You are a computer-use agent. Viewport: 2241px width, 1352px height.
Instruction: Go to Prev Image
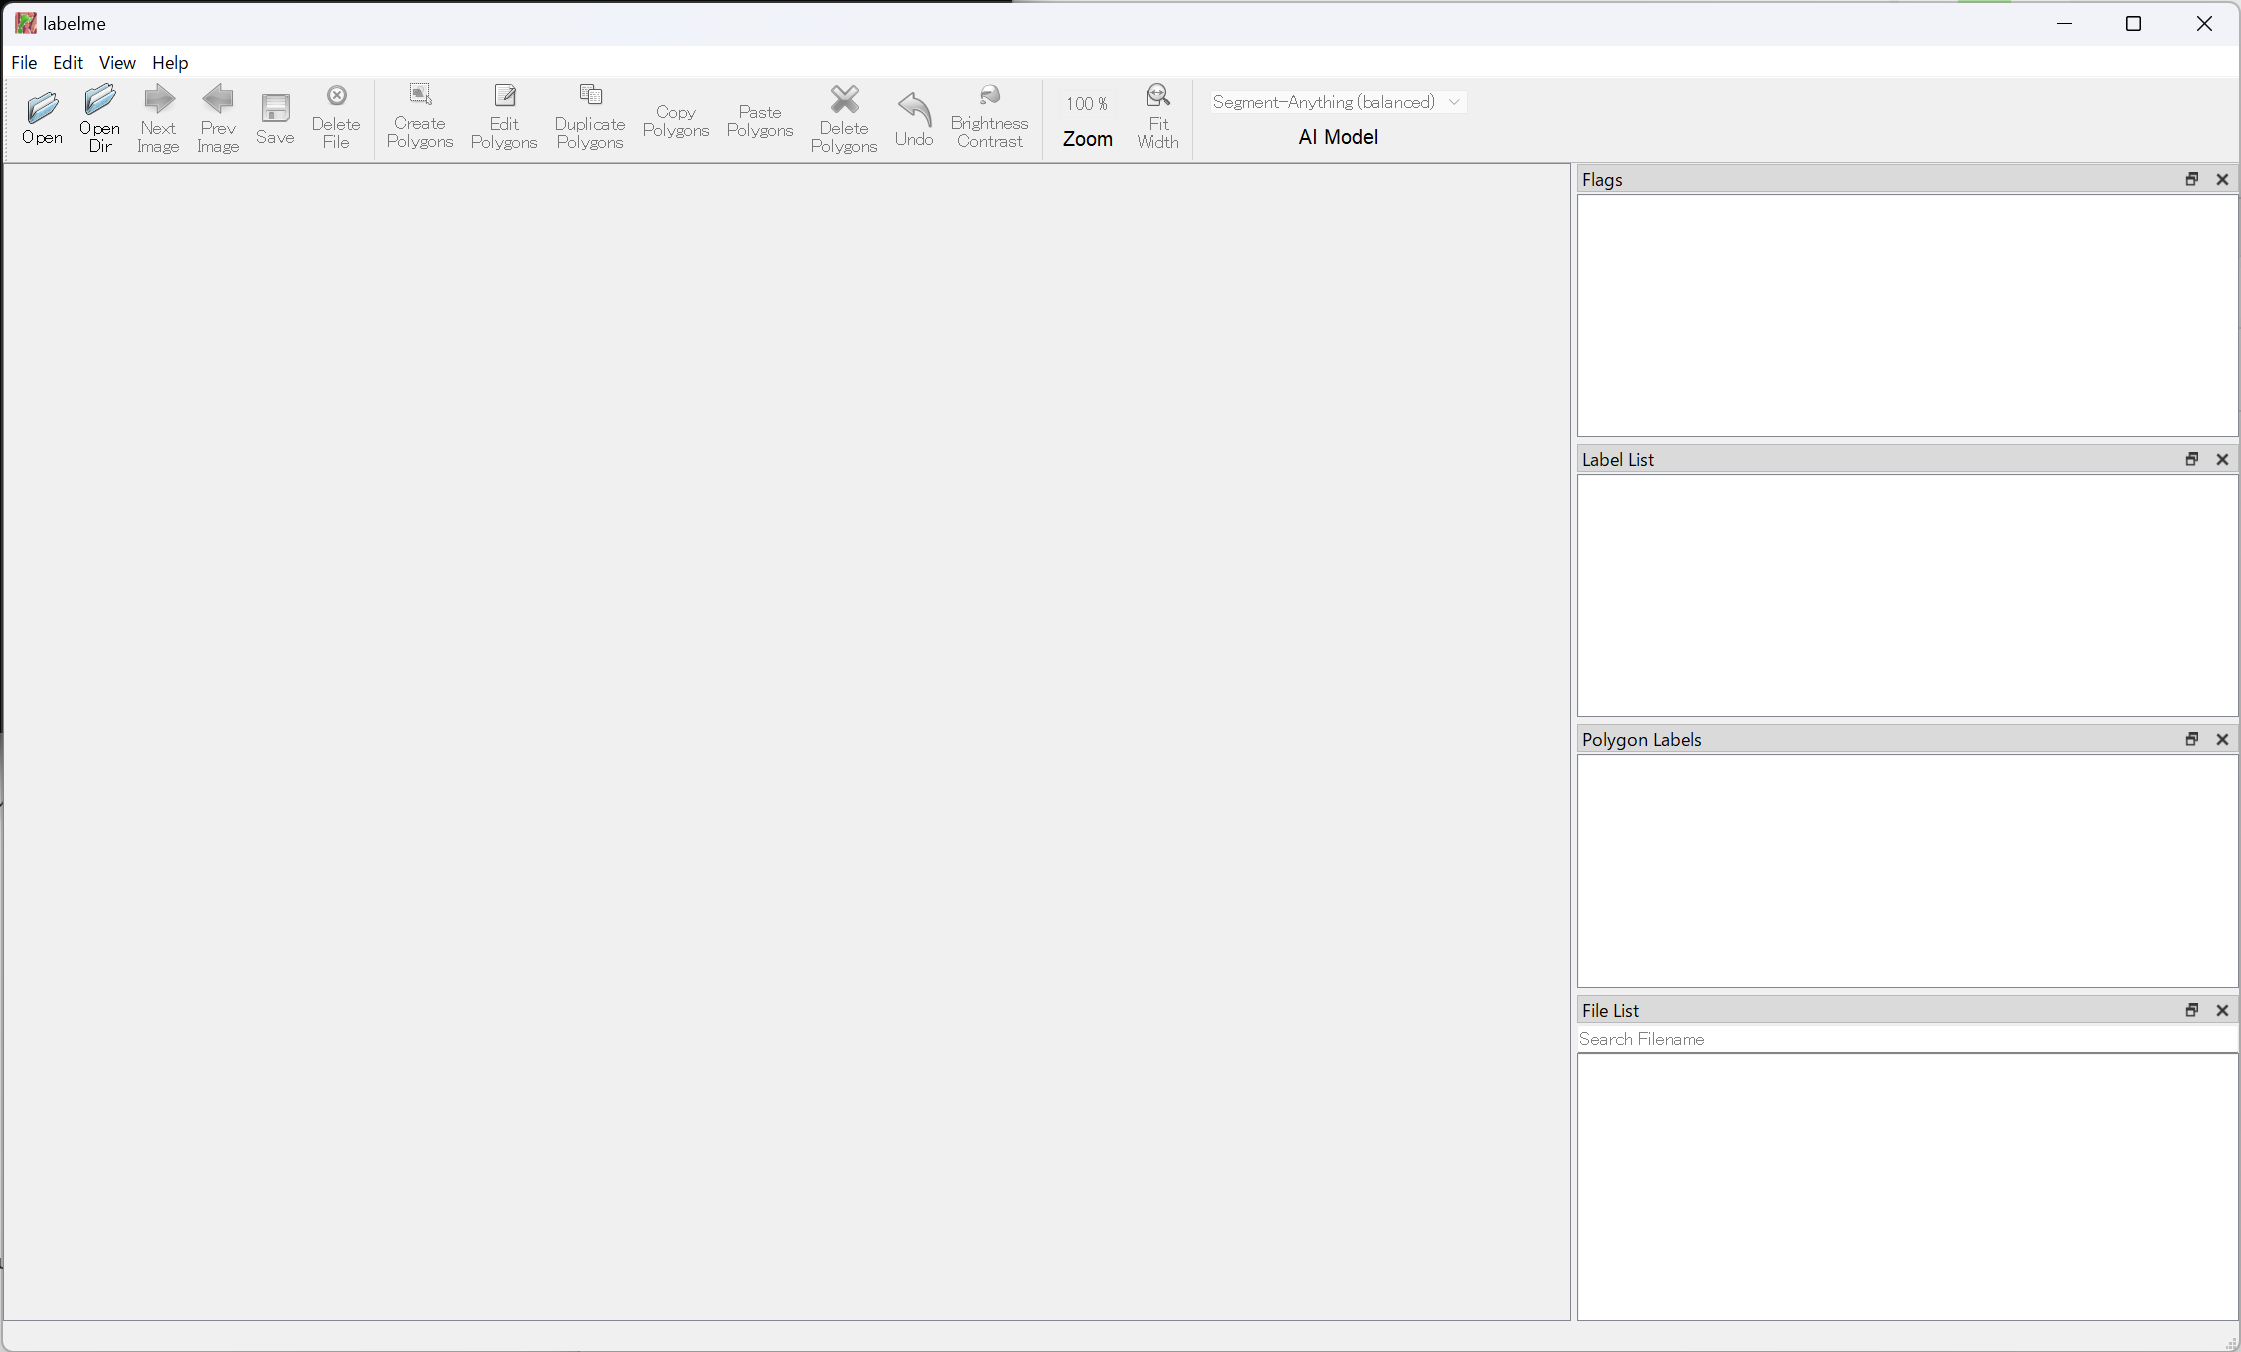[217, 100]
